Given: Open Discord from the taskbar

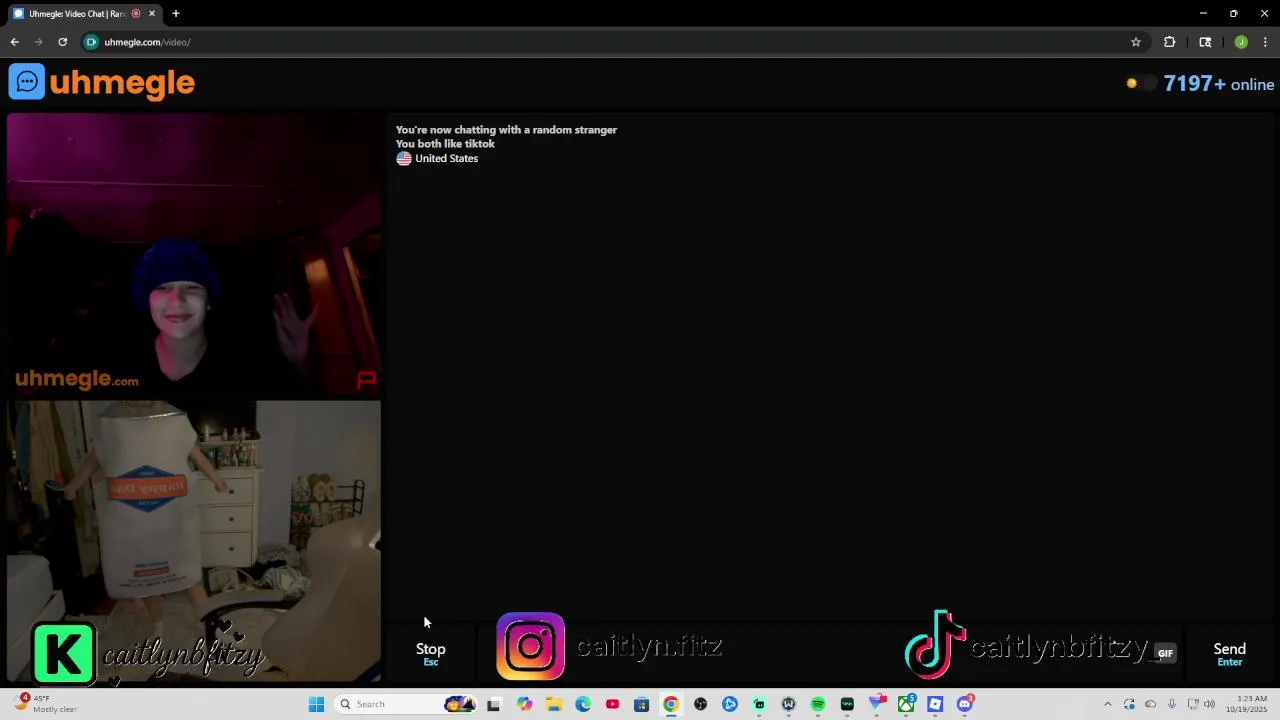Looking at the screenshot, I should pyautogui.click(x=965, y=704).
